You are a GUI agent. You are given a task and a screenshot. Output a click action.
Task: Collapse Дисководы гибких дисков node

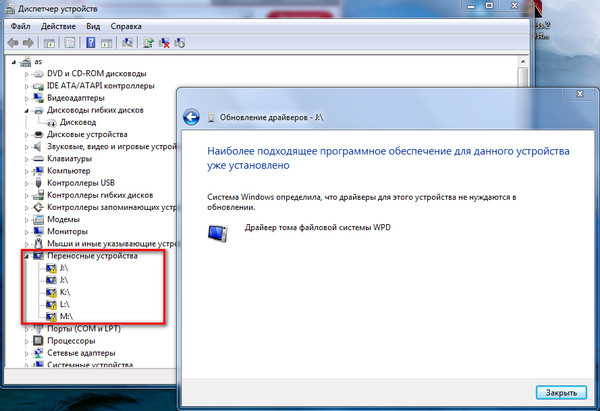click(26, 111)
